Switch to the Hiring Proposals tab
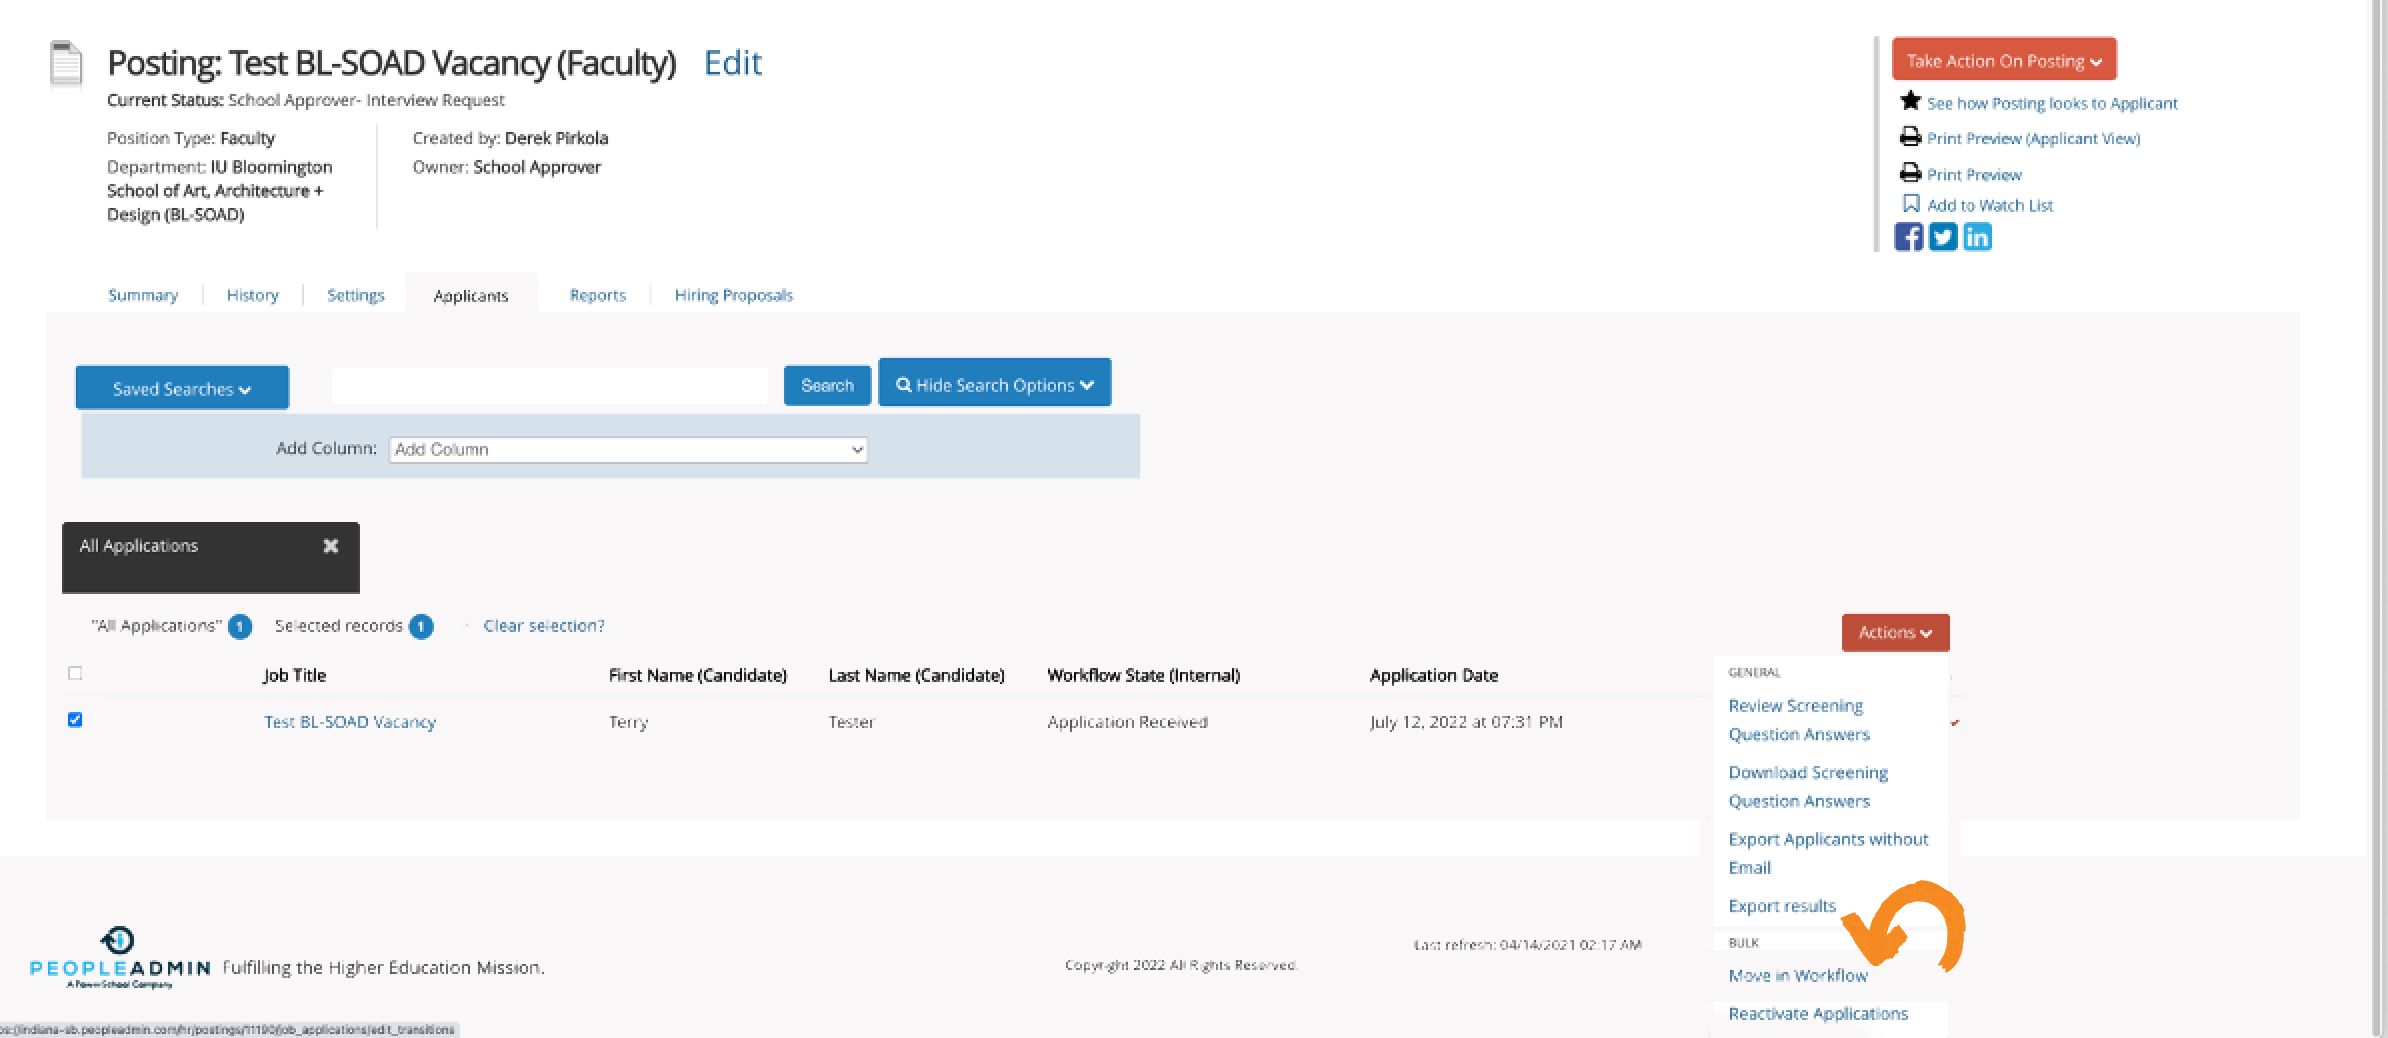This screenshot has width=2388, height=1038. (x=733, y=295)
